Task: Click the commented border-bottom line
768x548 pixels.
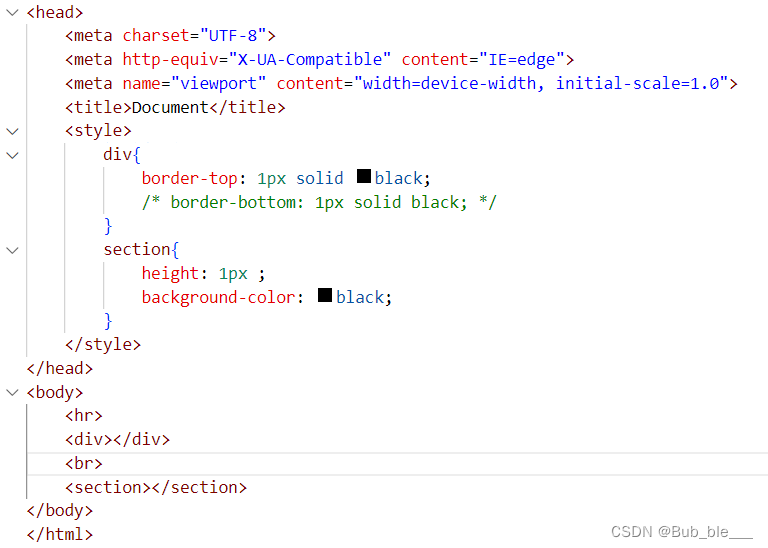Action: tap(319, 202)
